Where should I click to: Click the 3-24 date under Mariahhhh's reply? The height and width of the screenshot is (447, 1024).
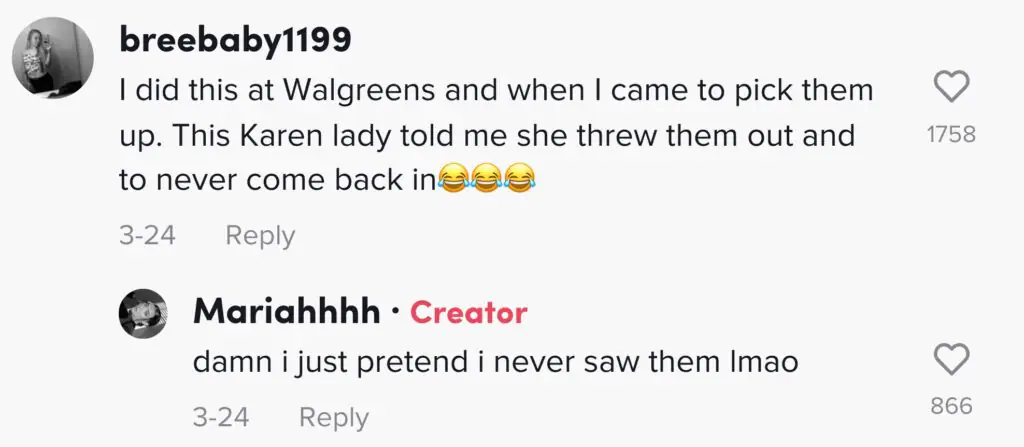[x=221, y=417]
